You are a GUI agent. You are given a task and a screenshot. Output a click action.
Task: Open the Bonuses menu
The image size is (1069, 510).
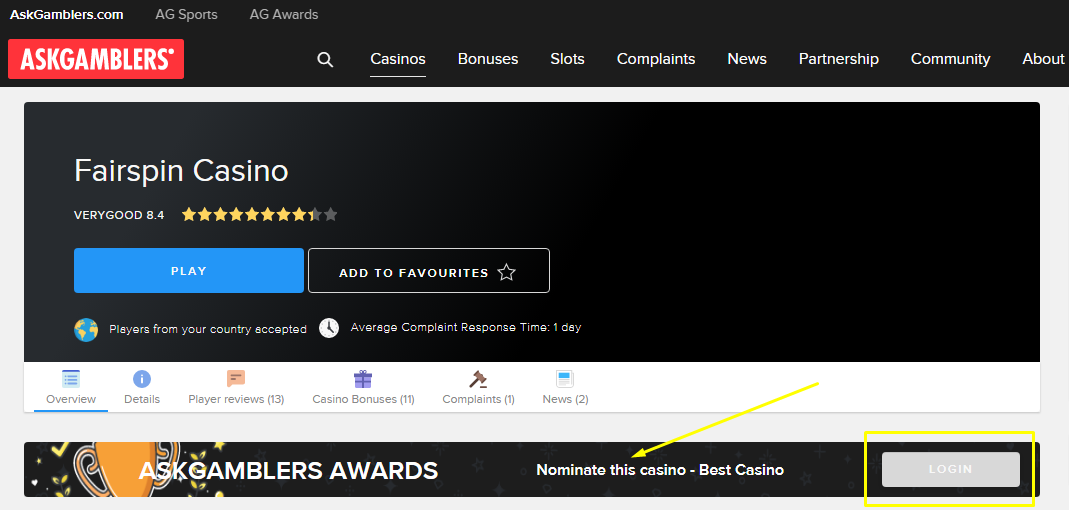[488, 59]
